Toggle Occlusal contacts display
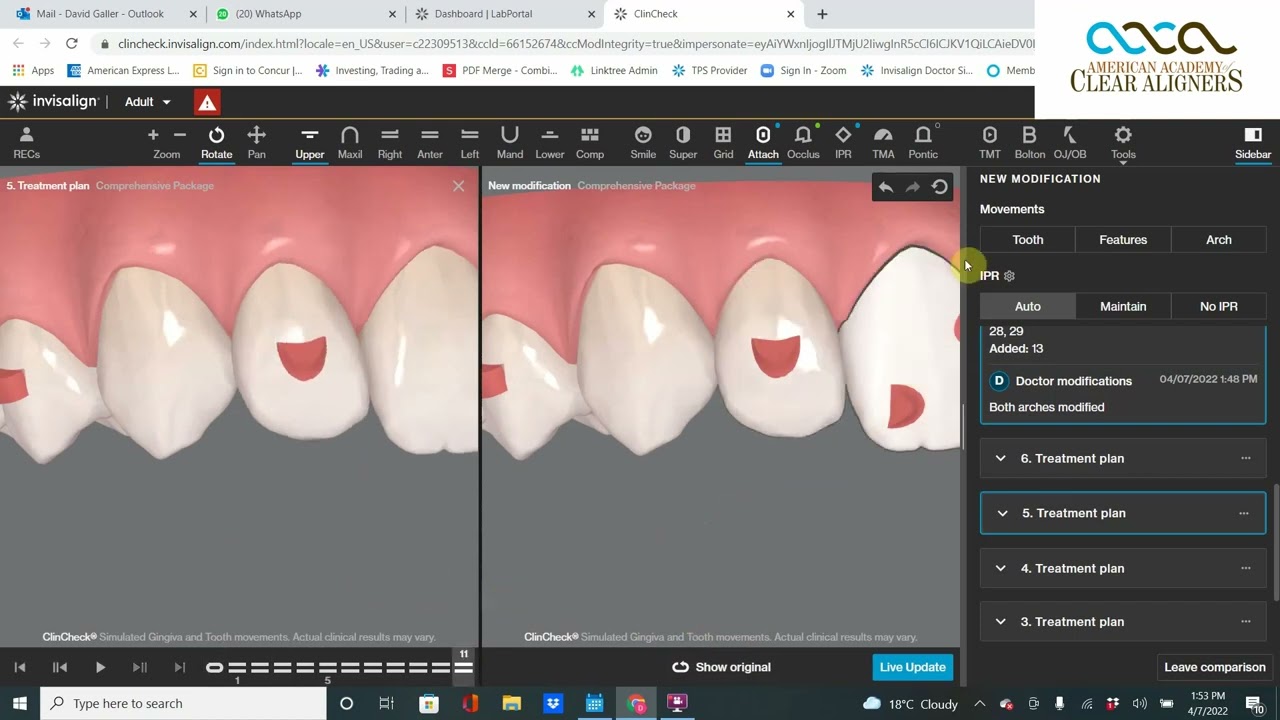1280x720 pixels. coord(803,142)
